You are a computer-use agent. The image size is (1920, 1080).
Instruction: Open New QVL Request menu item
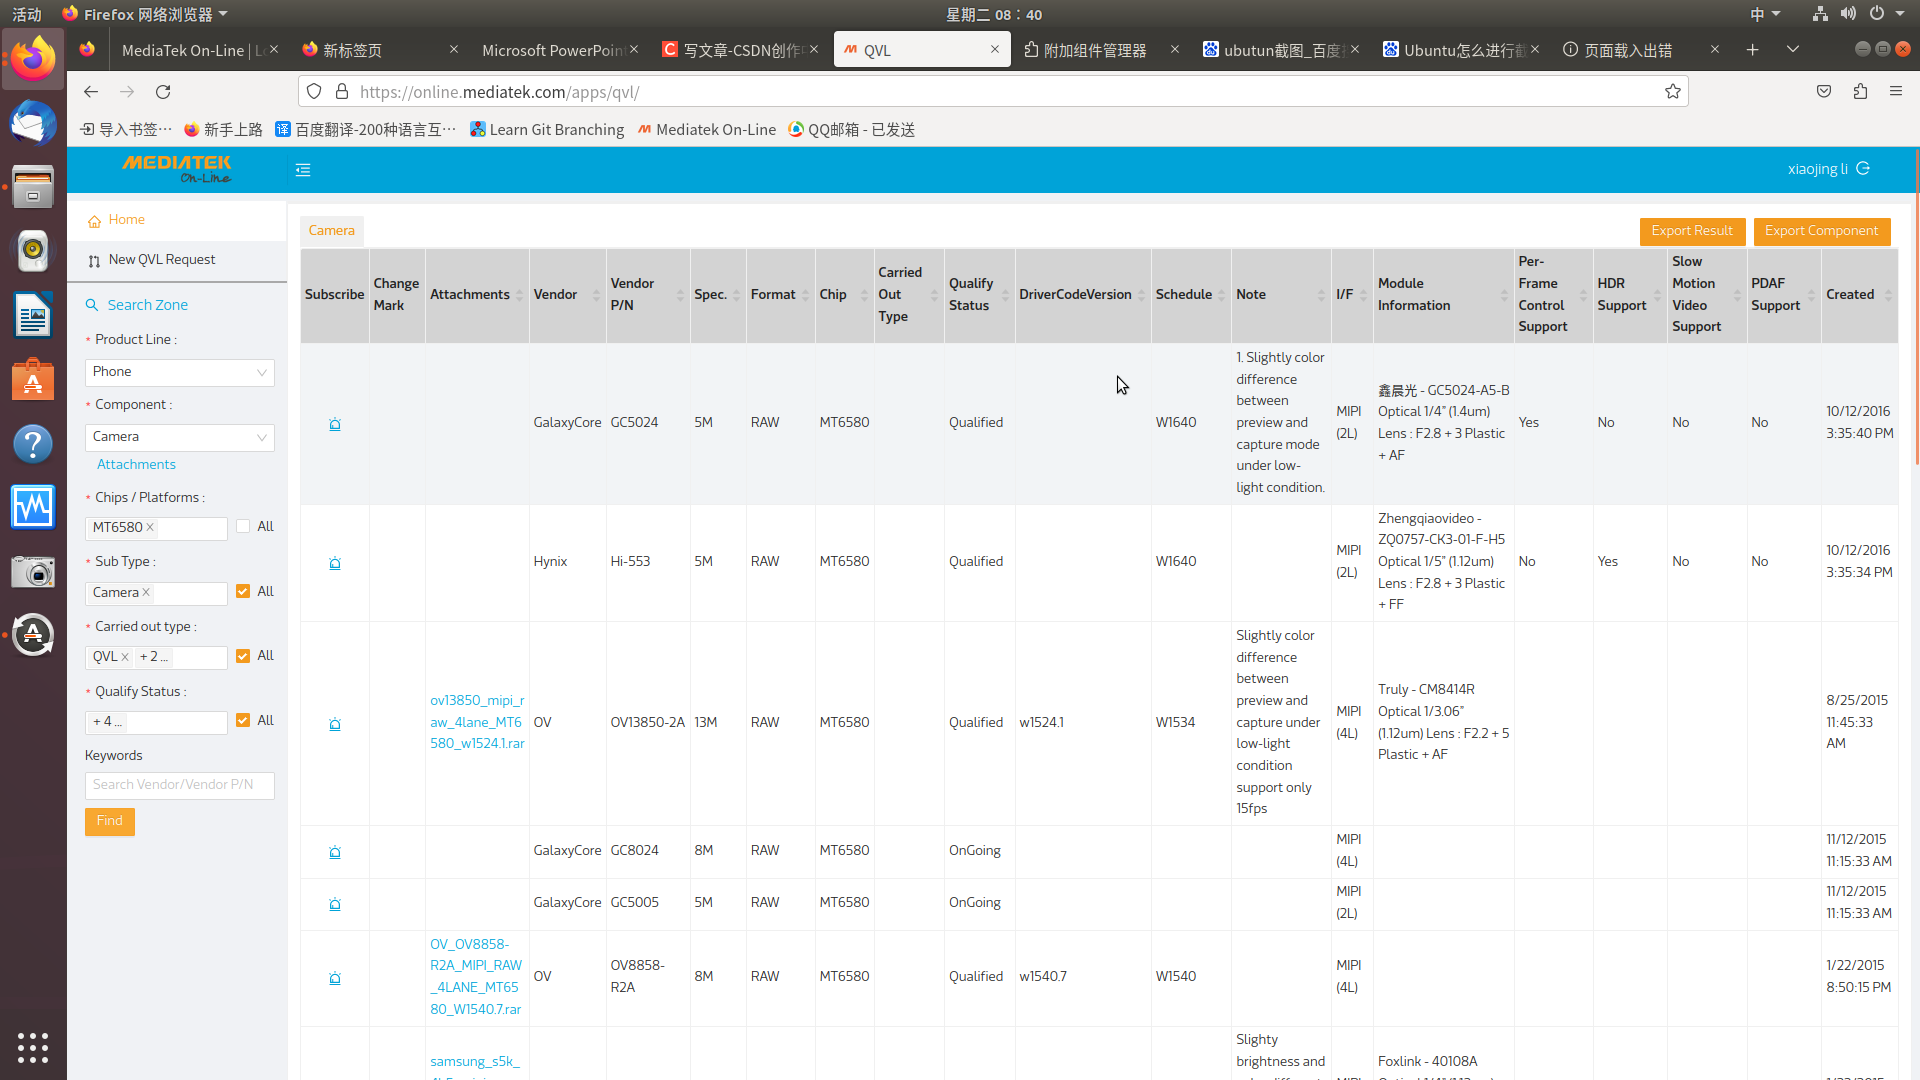point(162,260)
